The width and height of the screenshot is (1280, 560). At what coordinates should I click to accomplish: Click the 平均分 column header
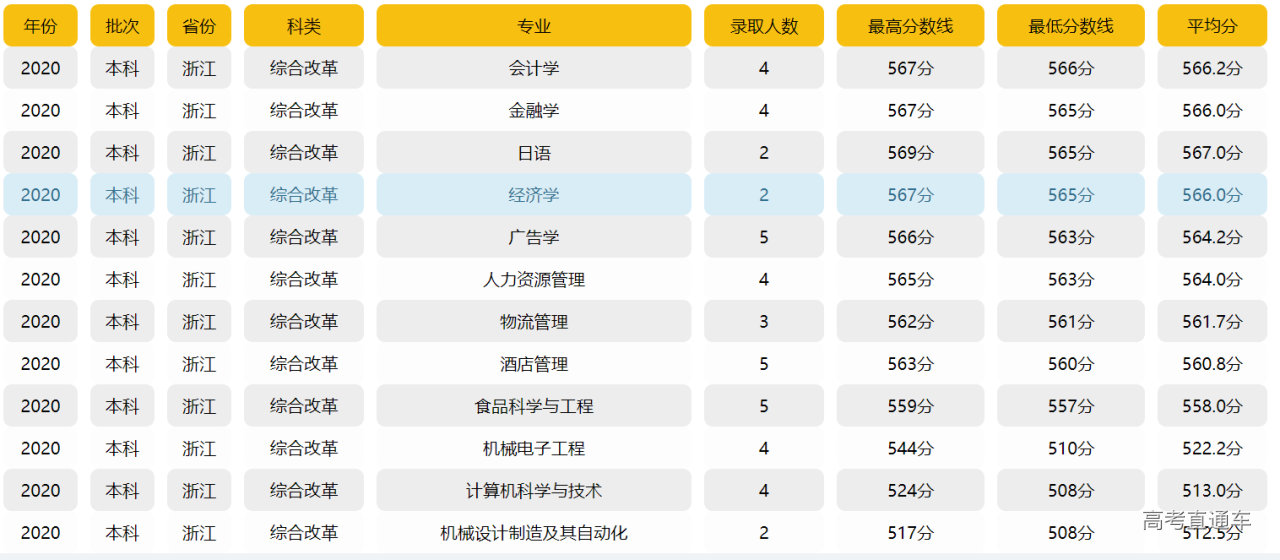point(1212,26)
